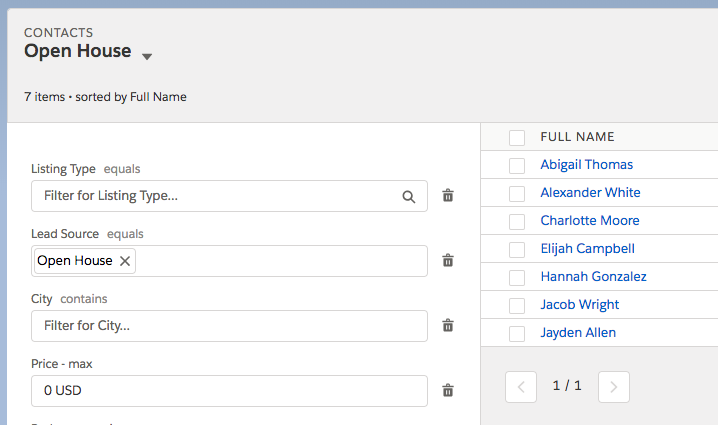Delete the City filter
The image size is (718, 425).
tap(448, 326)
